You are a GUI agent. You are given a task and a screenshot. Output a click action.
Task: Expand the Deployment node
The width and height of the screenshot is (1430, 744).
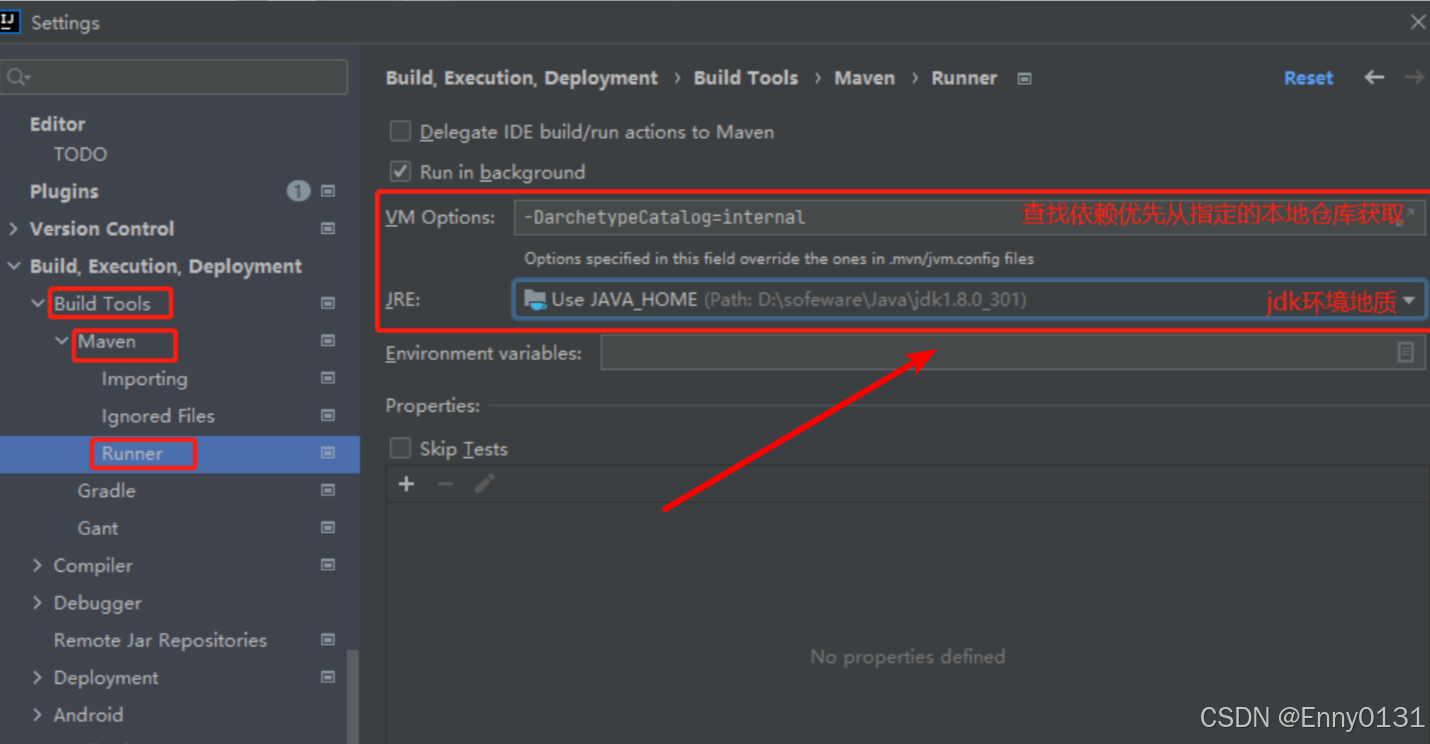pyautogui.click(x=38, y=677)
